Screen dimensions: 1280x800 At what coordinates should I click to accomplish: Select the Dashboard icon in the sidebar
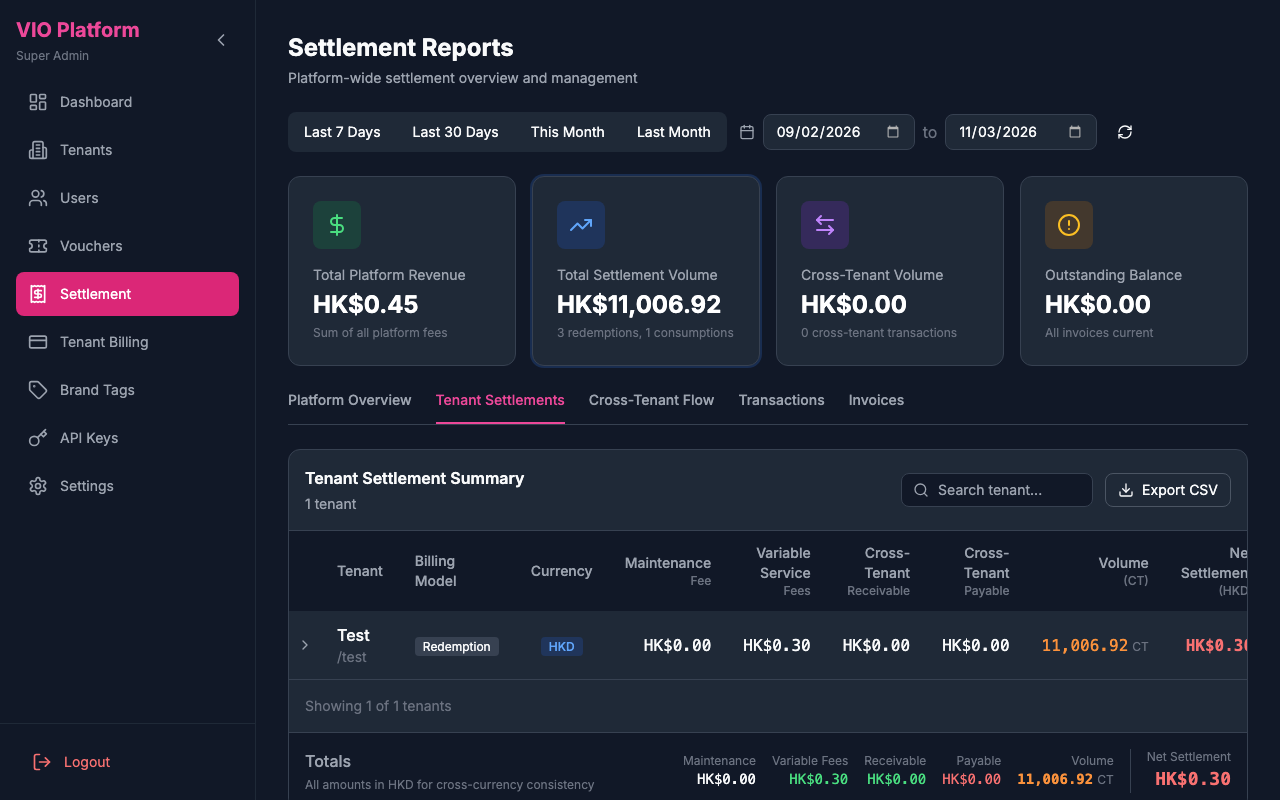tap(38, 102)
